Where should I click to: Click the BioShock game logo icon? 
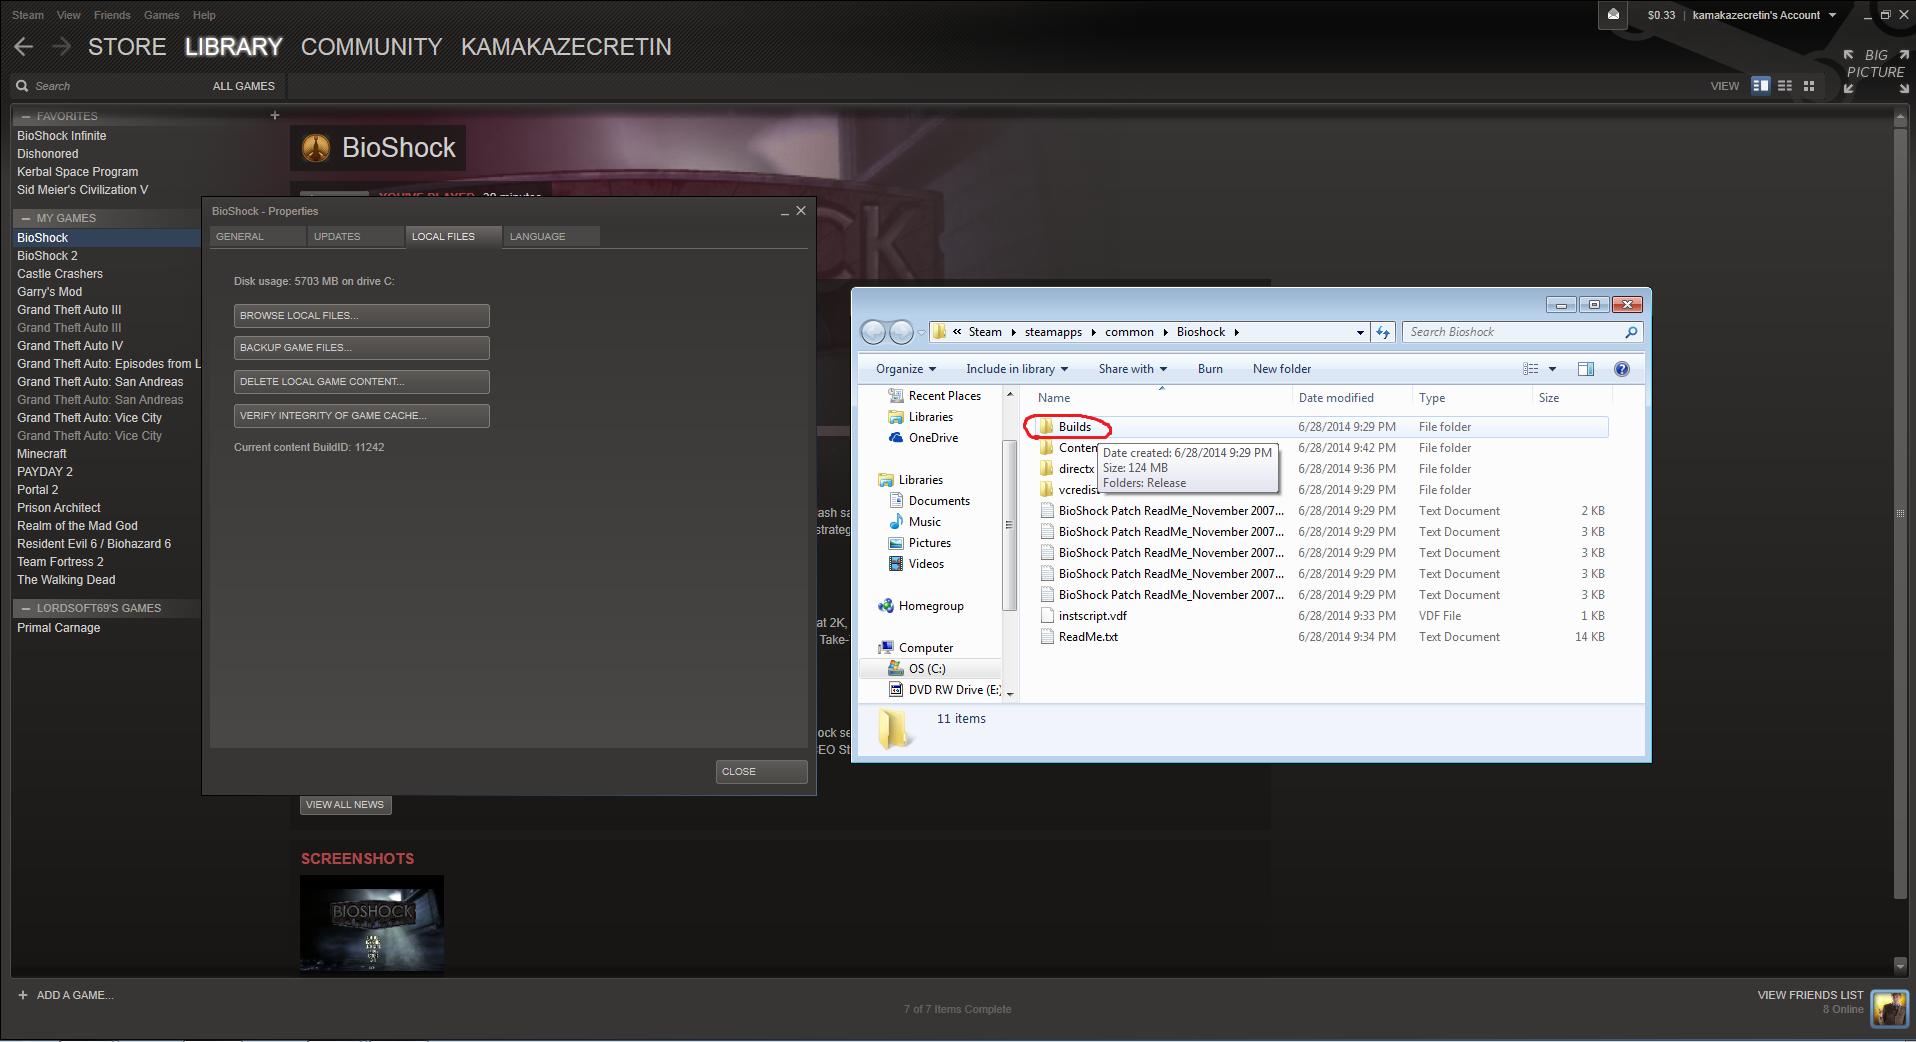(x=316, y=148)
